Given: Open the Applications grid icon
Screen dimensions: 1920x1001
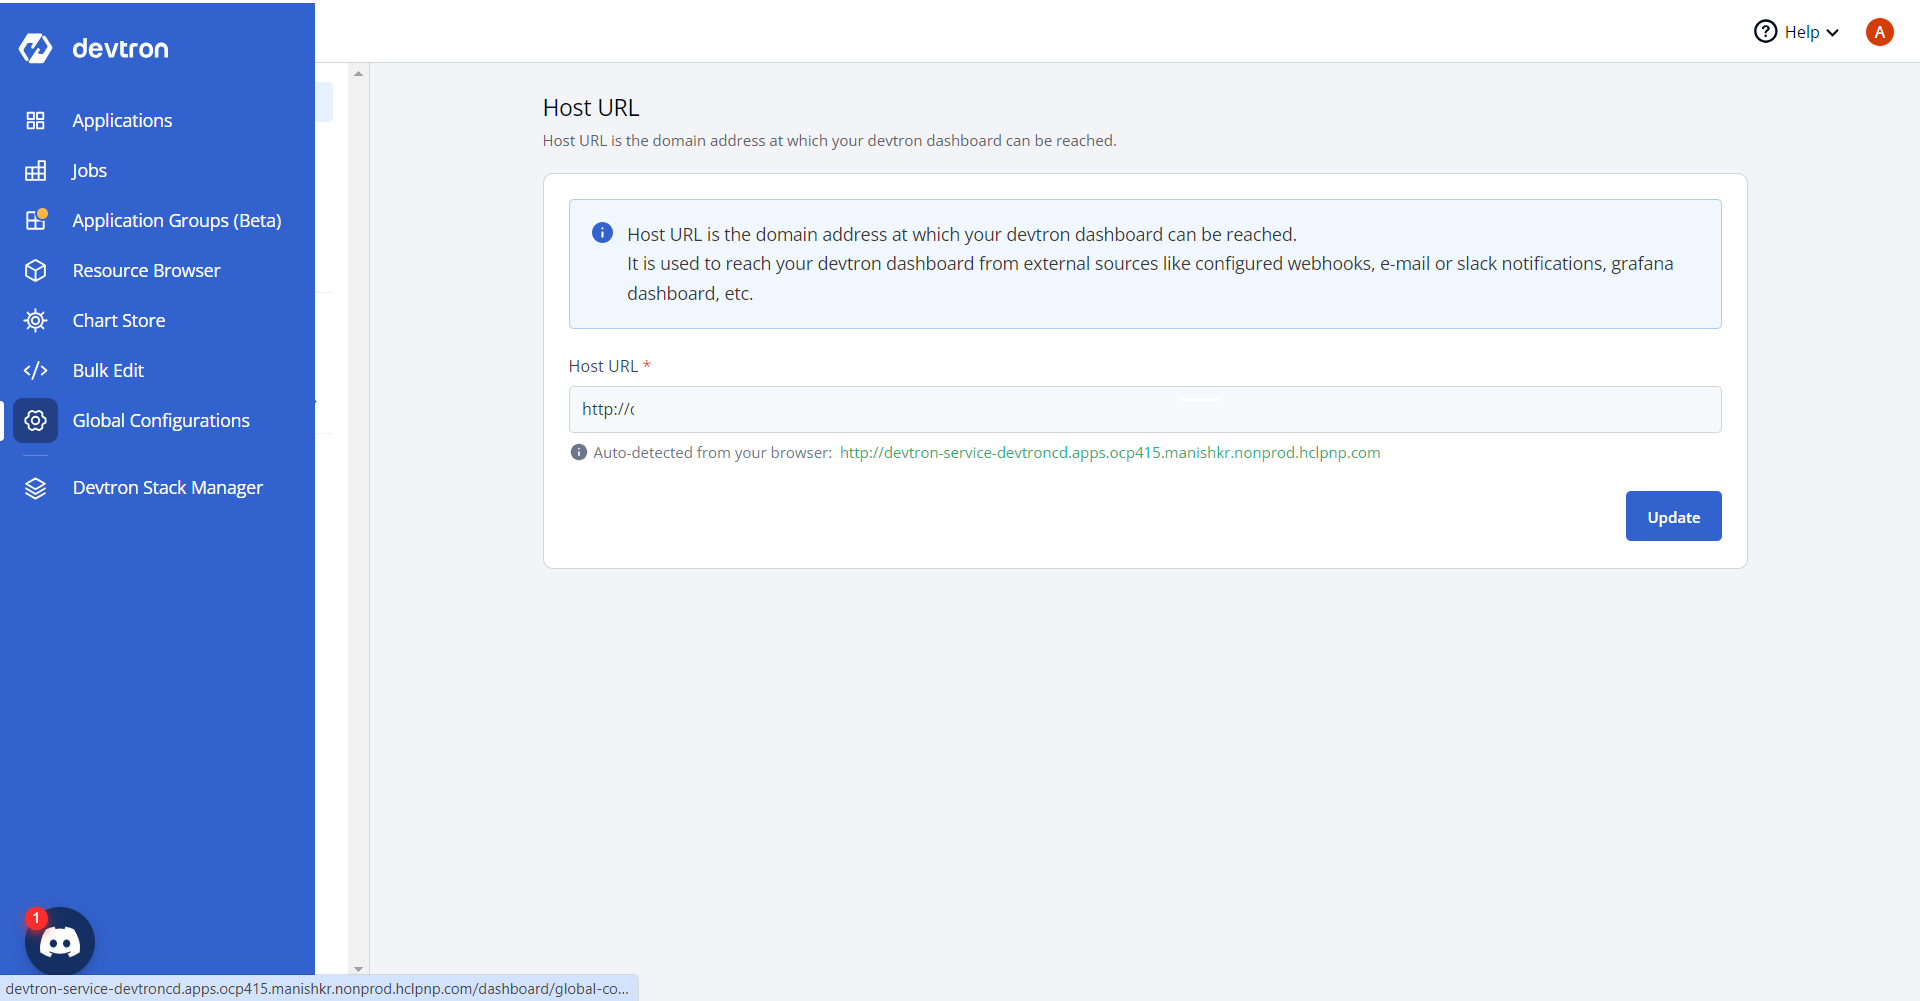Looking at the screenshot, I should click(36, 121).
